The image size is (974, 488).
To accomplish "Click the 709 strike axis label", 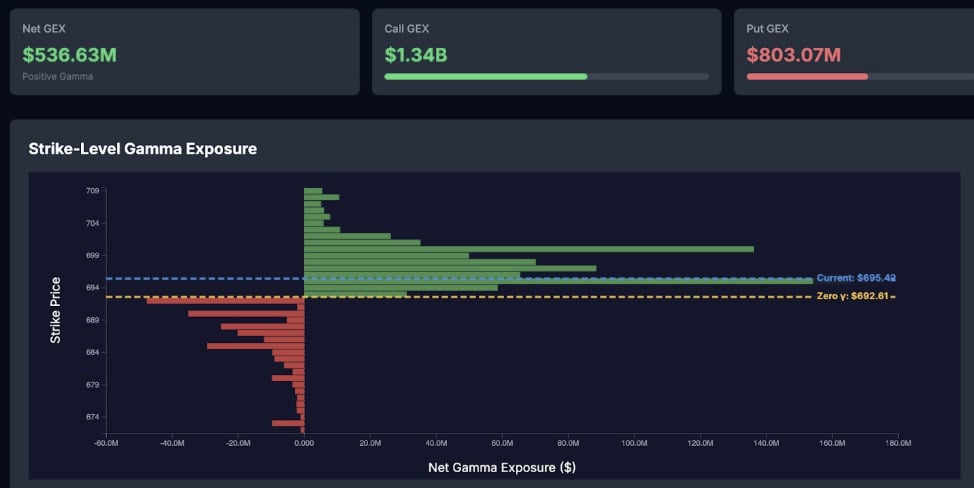I will (93, 191).
